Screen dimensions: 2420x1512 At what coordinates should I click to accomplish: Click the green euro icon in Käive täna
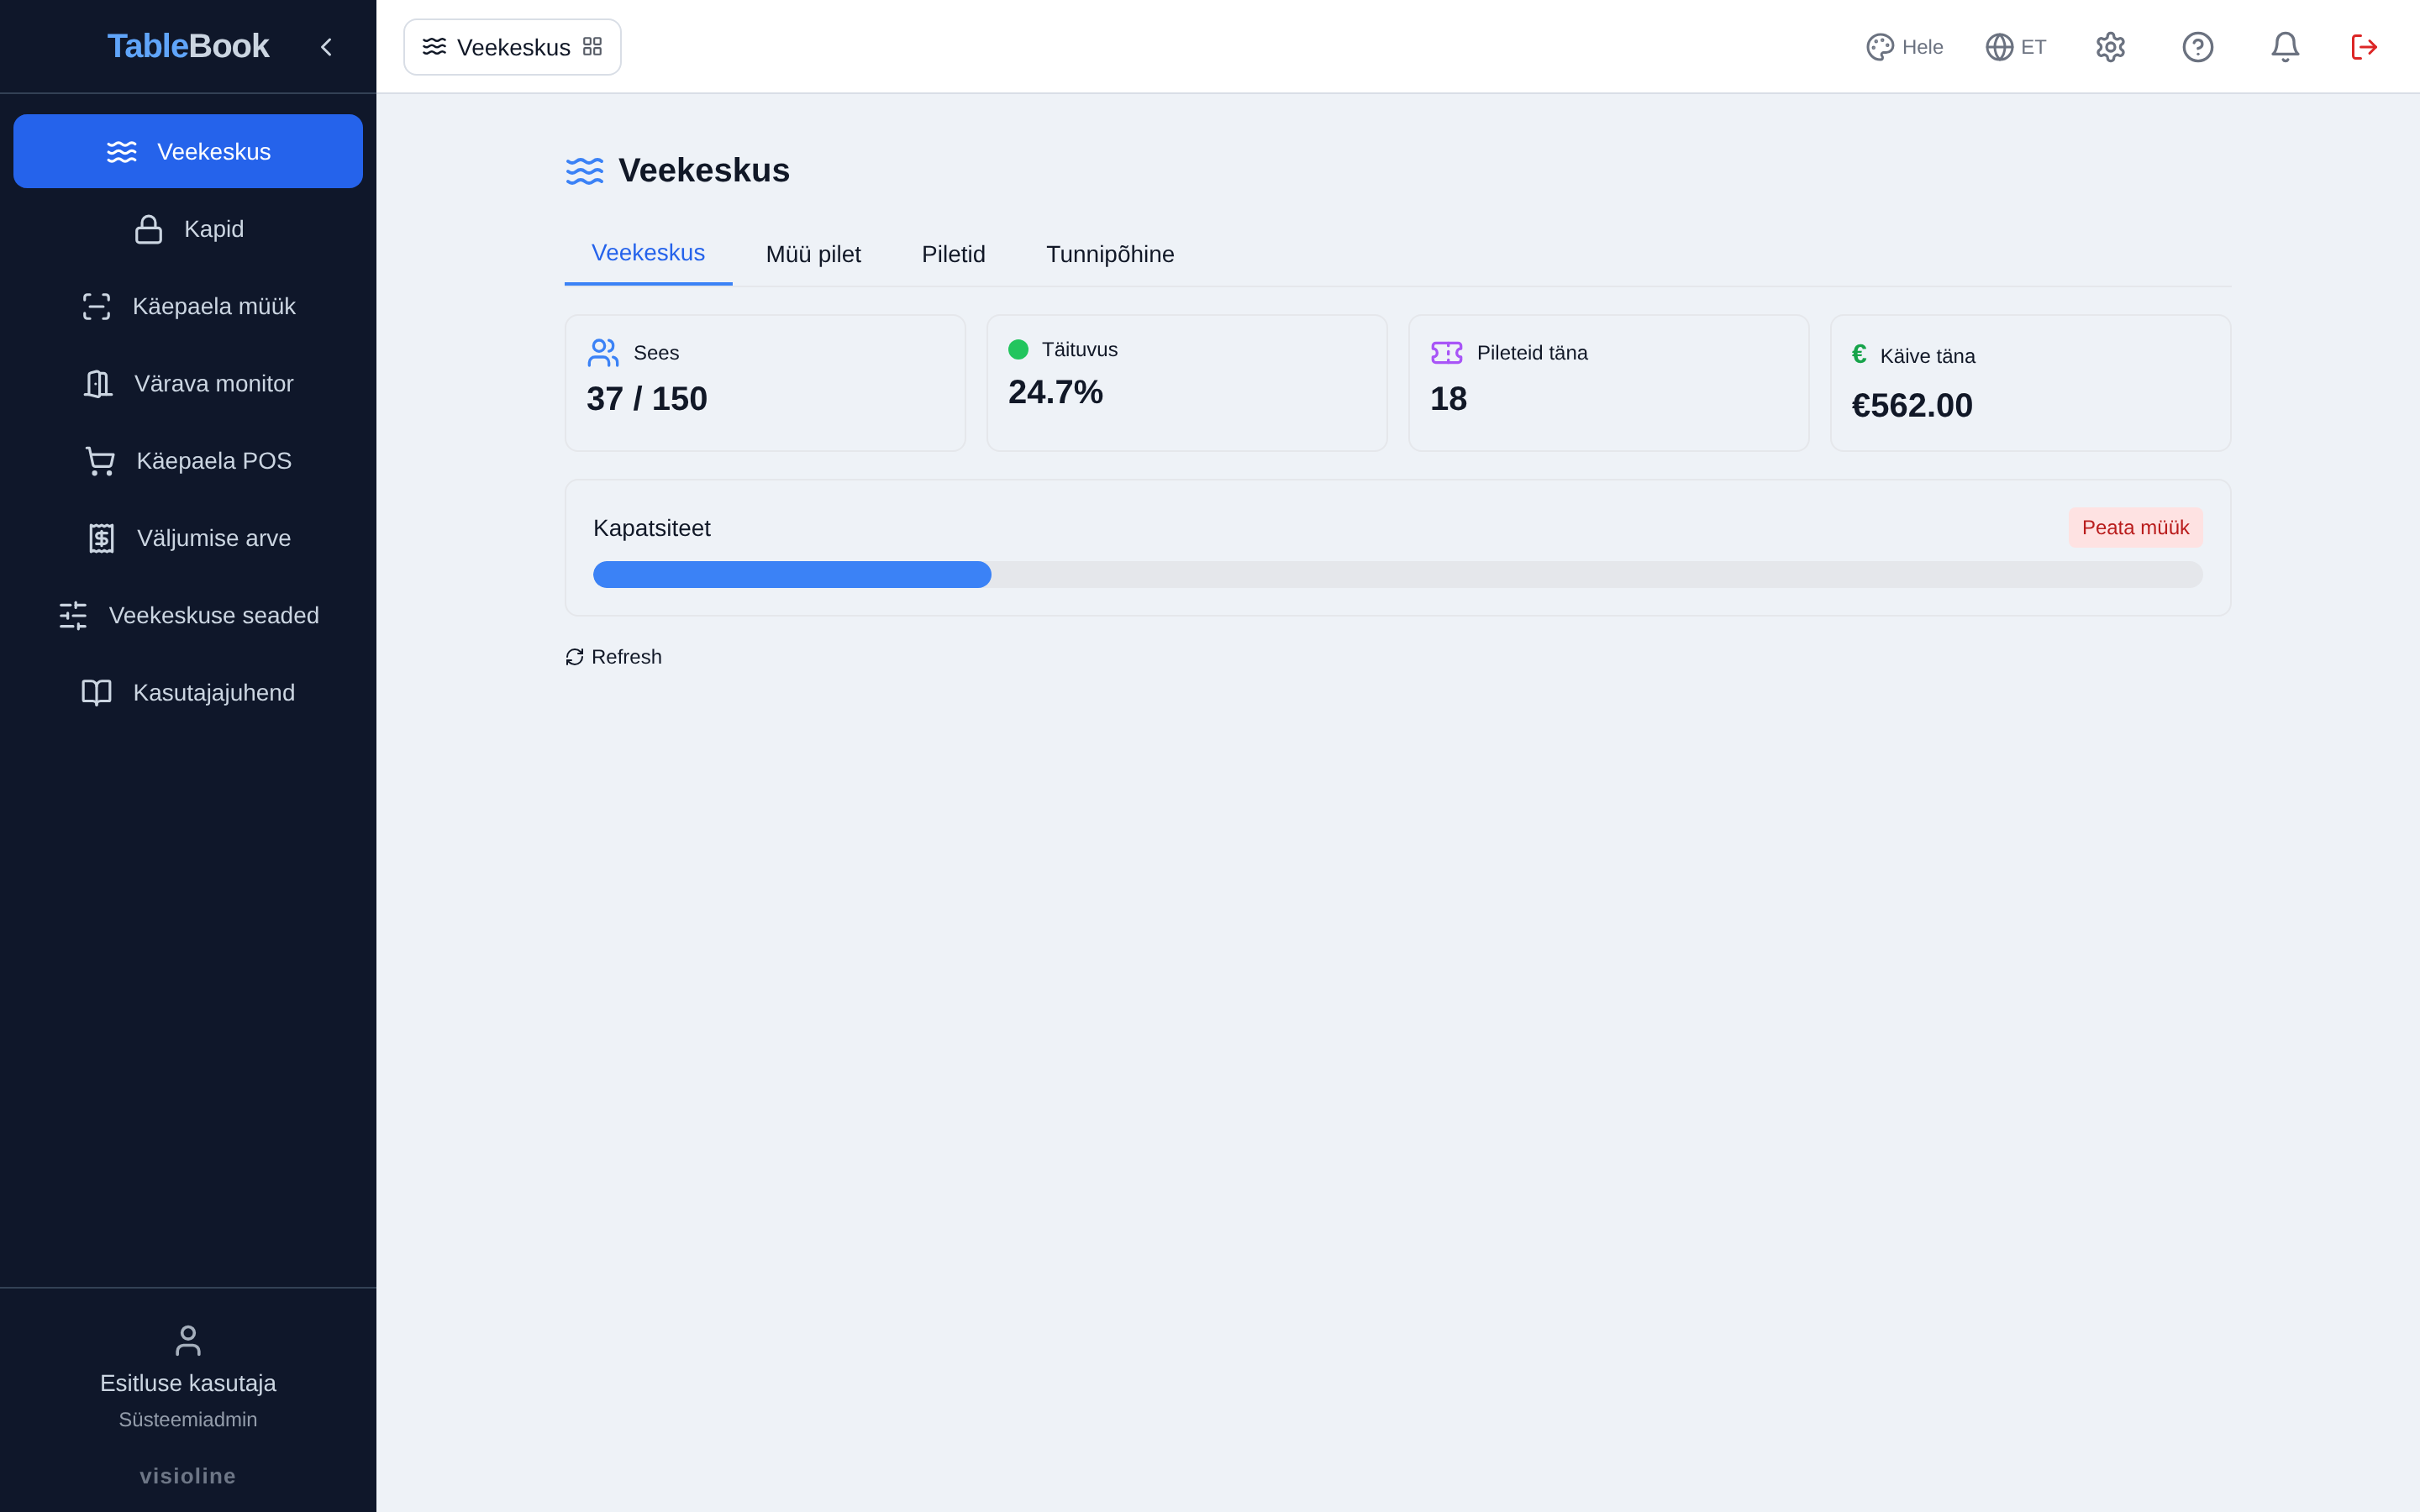pyautogui.click(x=1859, y=354)
